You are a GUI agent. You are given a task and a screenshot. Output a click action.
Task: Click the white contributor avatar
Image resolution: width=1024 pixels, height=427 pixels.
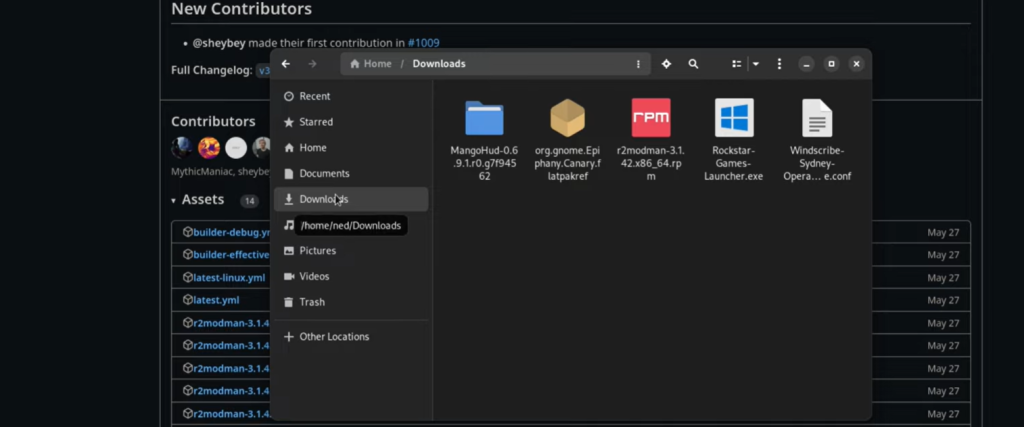click(236, 148)
